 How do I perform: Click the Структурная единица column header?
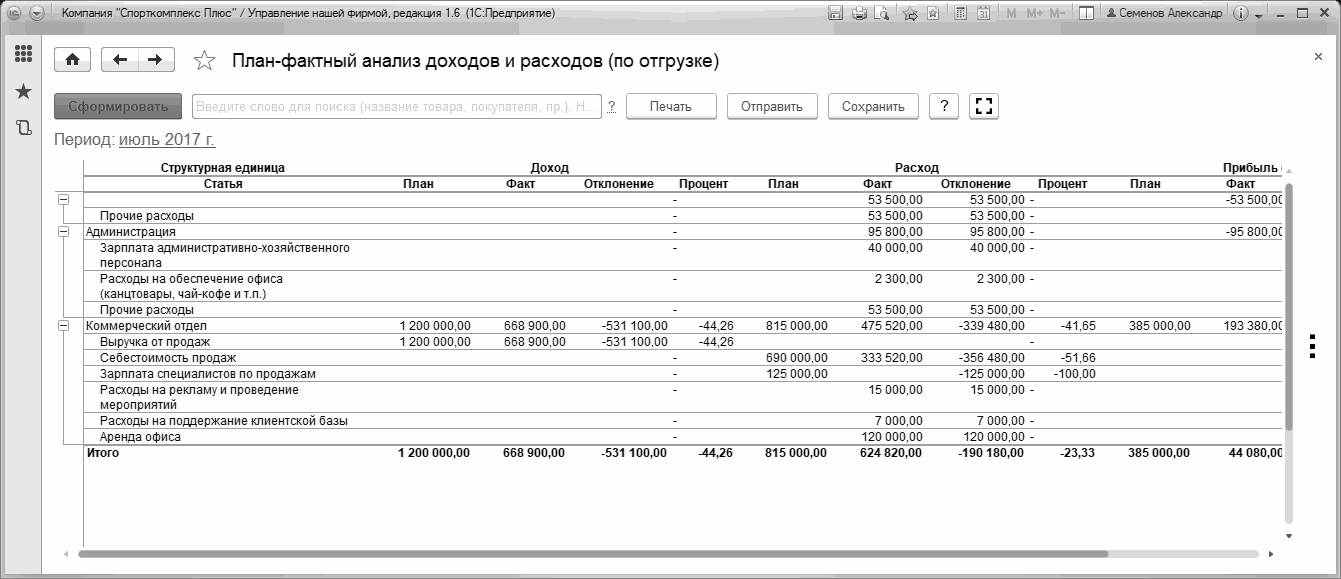tap(223, 168)
